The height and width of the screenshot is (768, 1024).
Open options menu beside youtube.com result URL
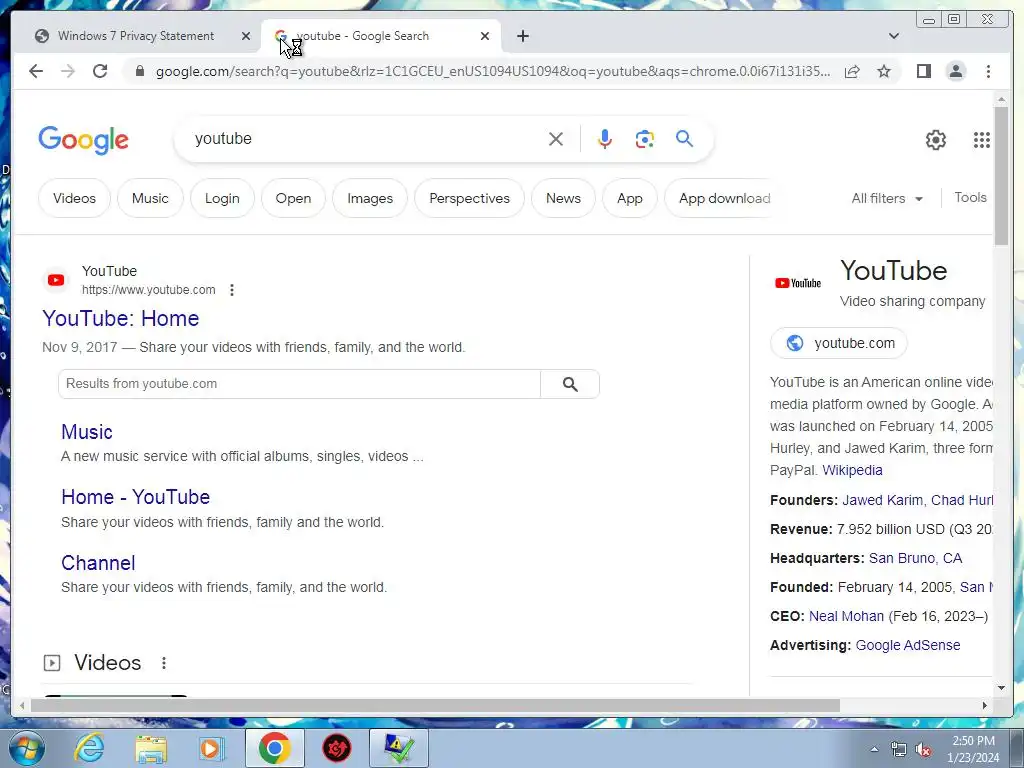pos(232,290)
